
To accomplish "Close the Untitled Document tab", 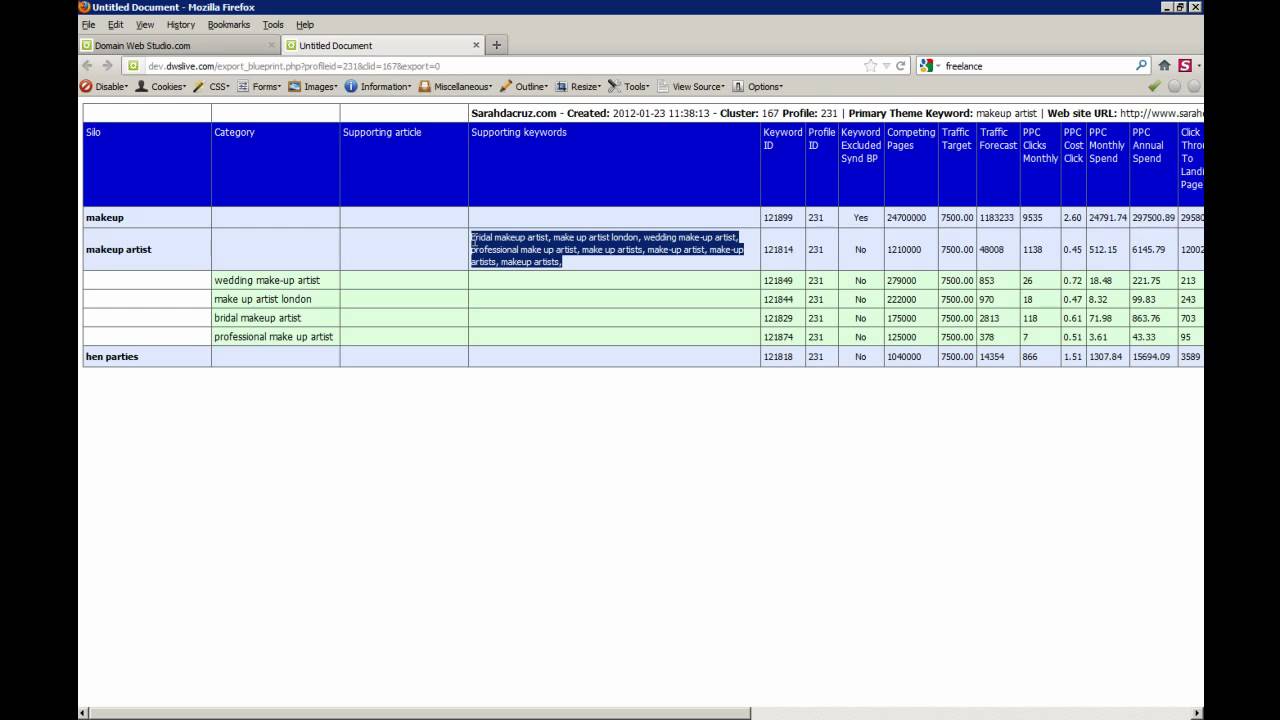I will (x=476, y=45).
